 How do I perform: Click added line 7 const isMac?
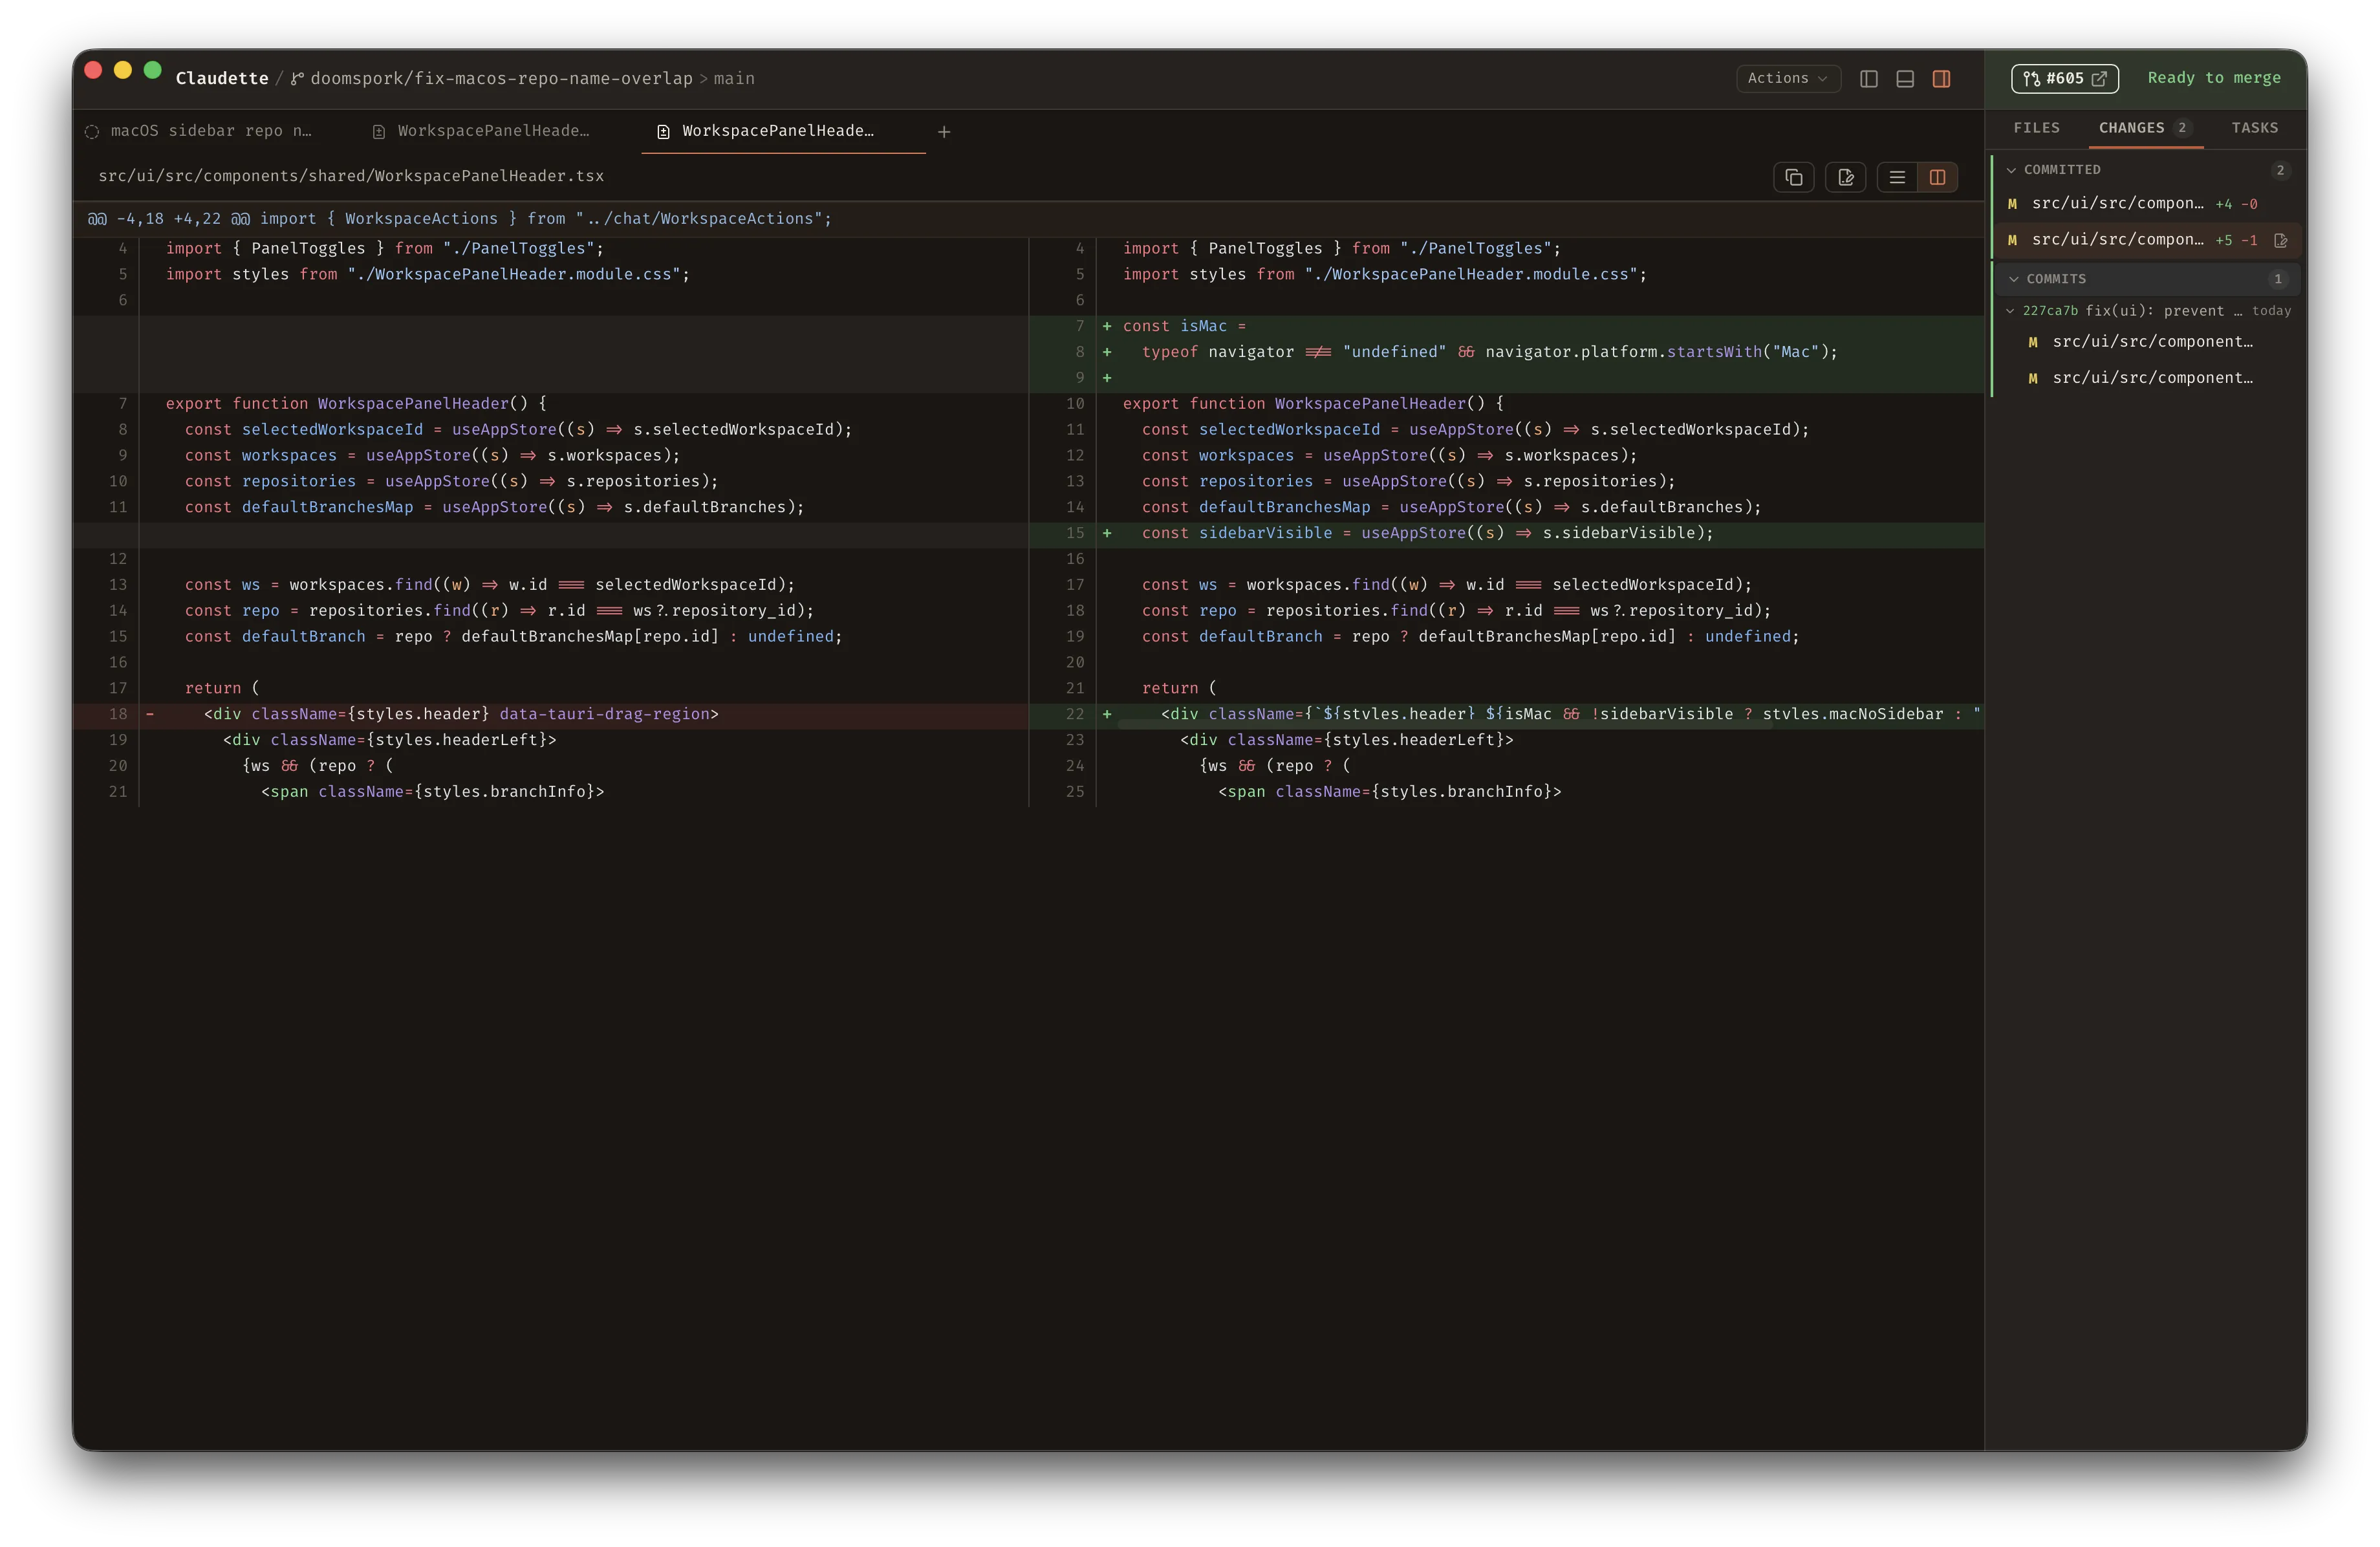pos(1506,326)
